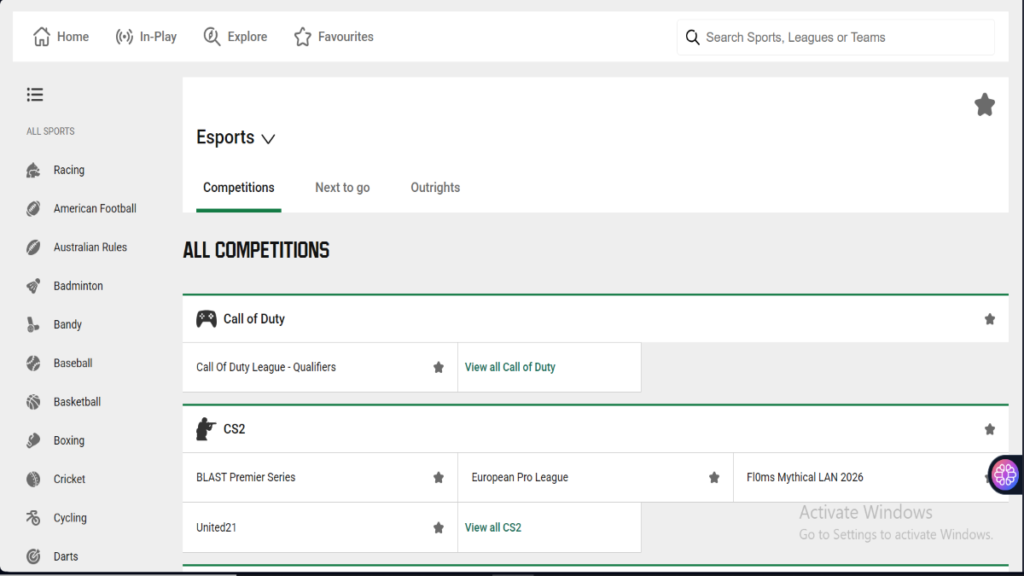Select the Cricket icon in the sidebar

coord(33,478)
